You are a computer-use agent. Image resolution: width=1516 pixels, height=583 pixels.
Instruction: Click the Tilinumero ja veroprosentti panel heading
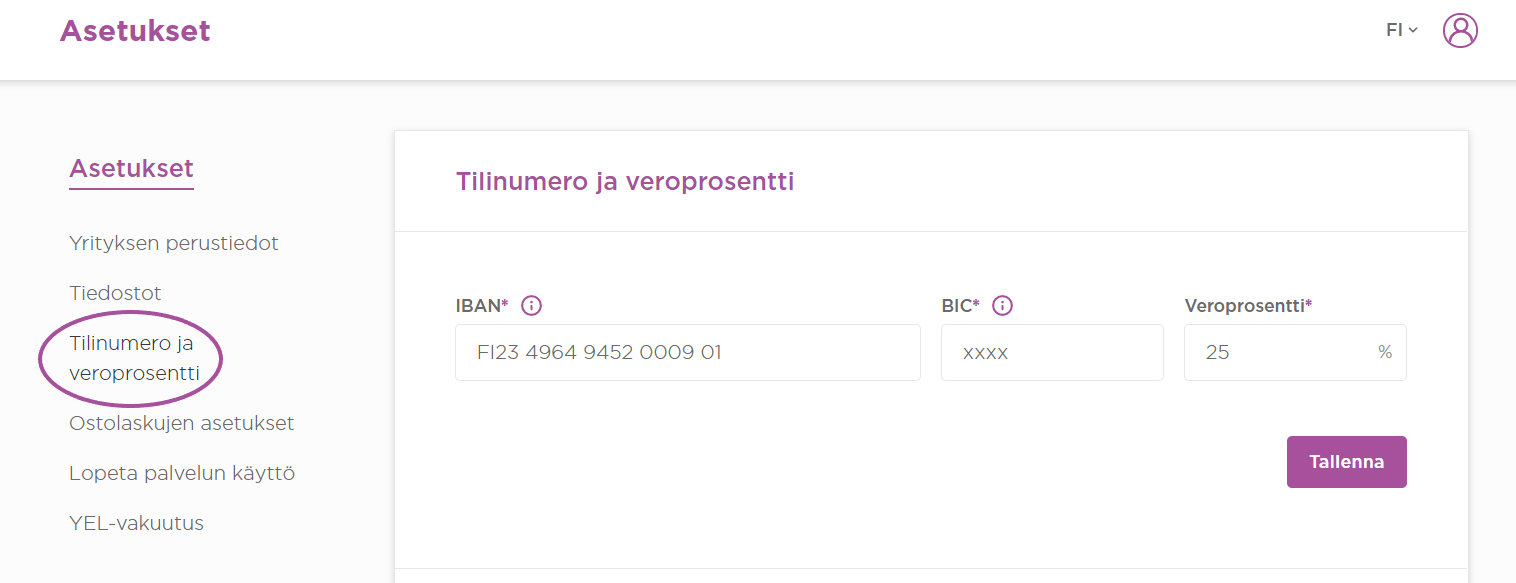pyautogui.click(x=625, y=182)
